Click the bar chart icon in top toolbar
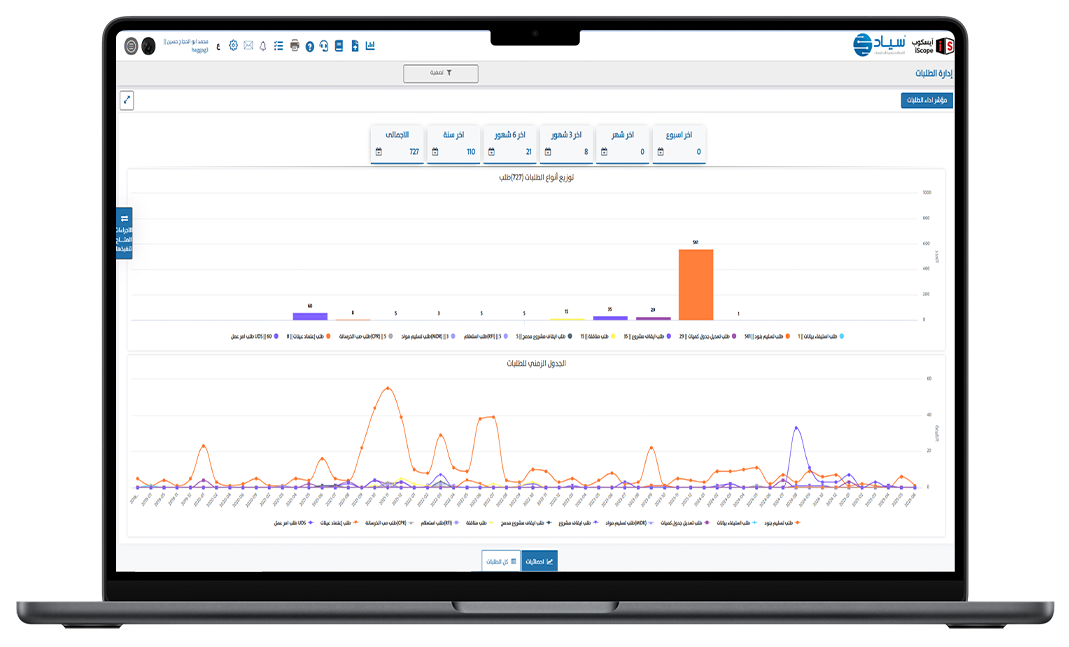The width and height of the screenshot is (1069, 647). pos(370,46)
